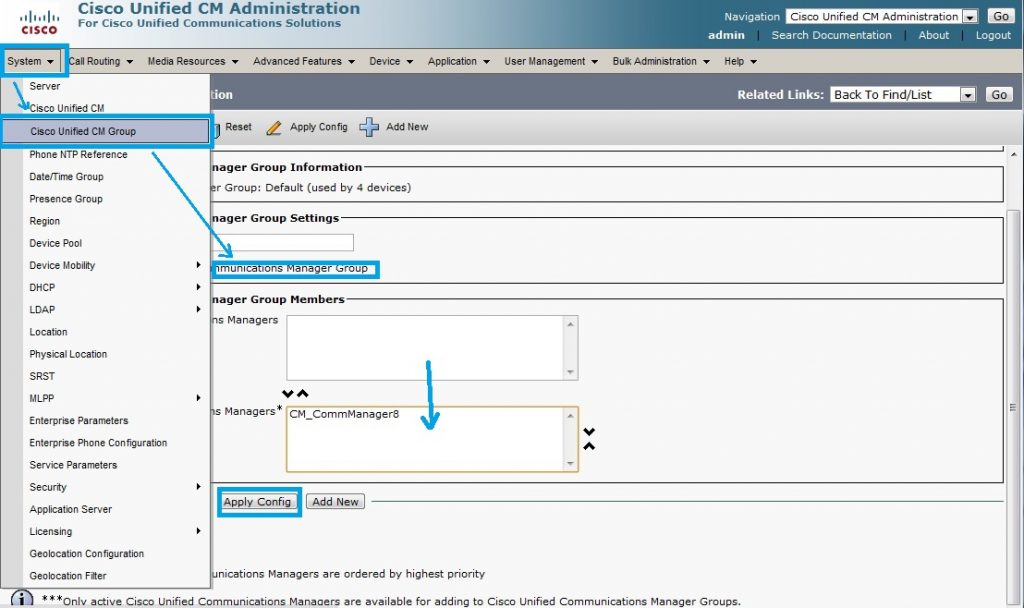Viewport: 1024px width, 608px height.
Task: Open the Device menu
Action: (x=391, y=61)
